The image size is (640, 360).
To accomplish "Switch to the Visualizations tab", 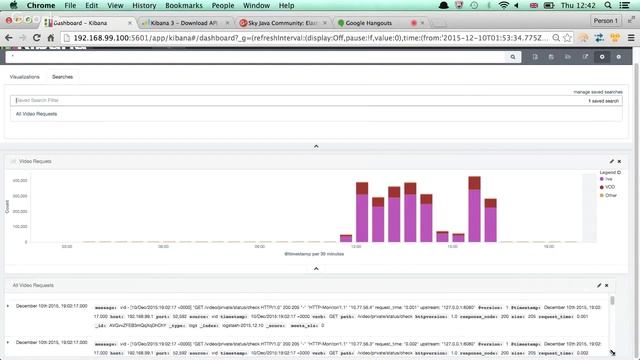I will point(24,77).
